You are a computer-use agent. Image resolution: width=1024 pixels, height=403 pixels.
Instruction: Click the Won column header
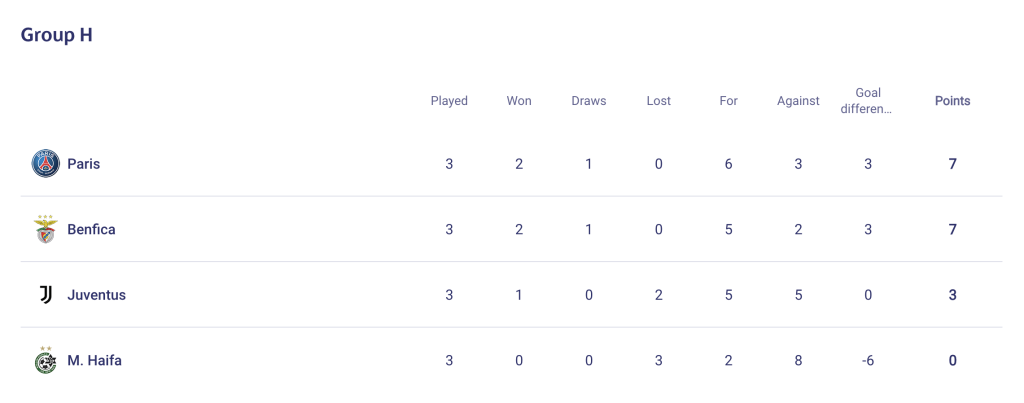pyautogui.click(x=519, y=101)
